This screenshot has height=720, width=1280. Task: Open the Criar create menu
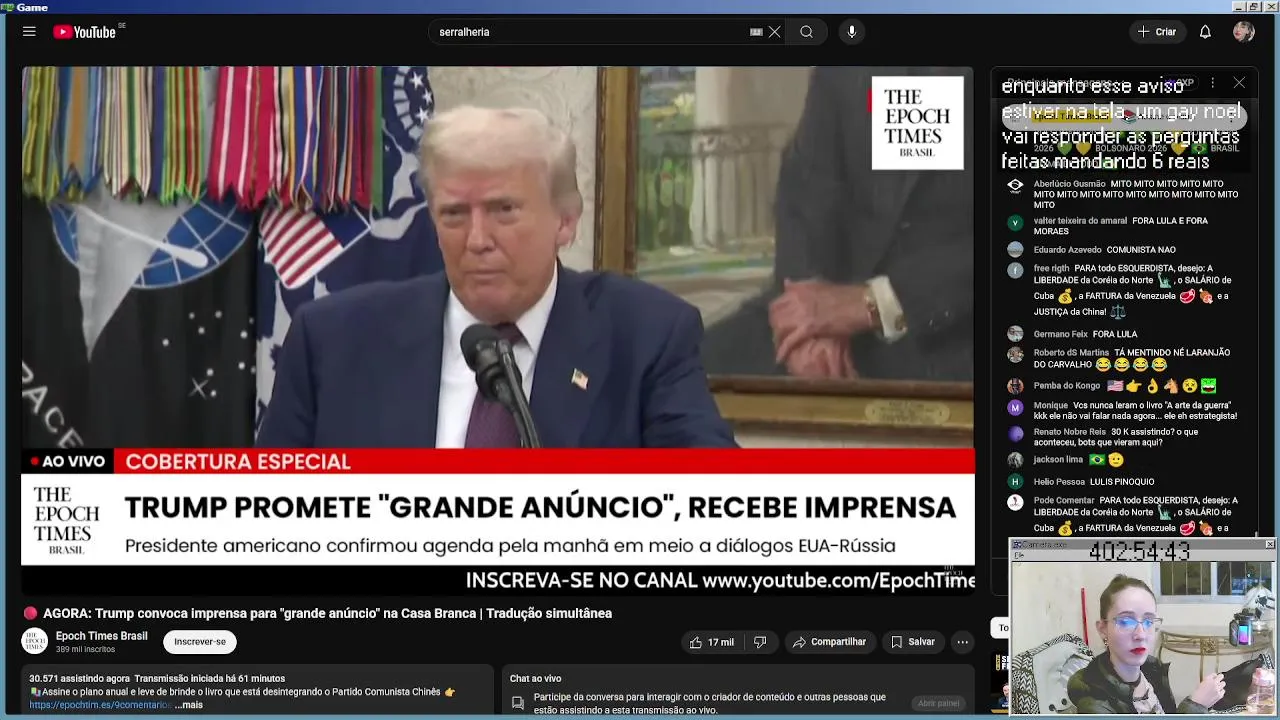pos(1157,32)
